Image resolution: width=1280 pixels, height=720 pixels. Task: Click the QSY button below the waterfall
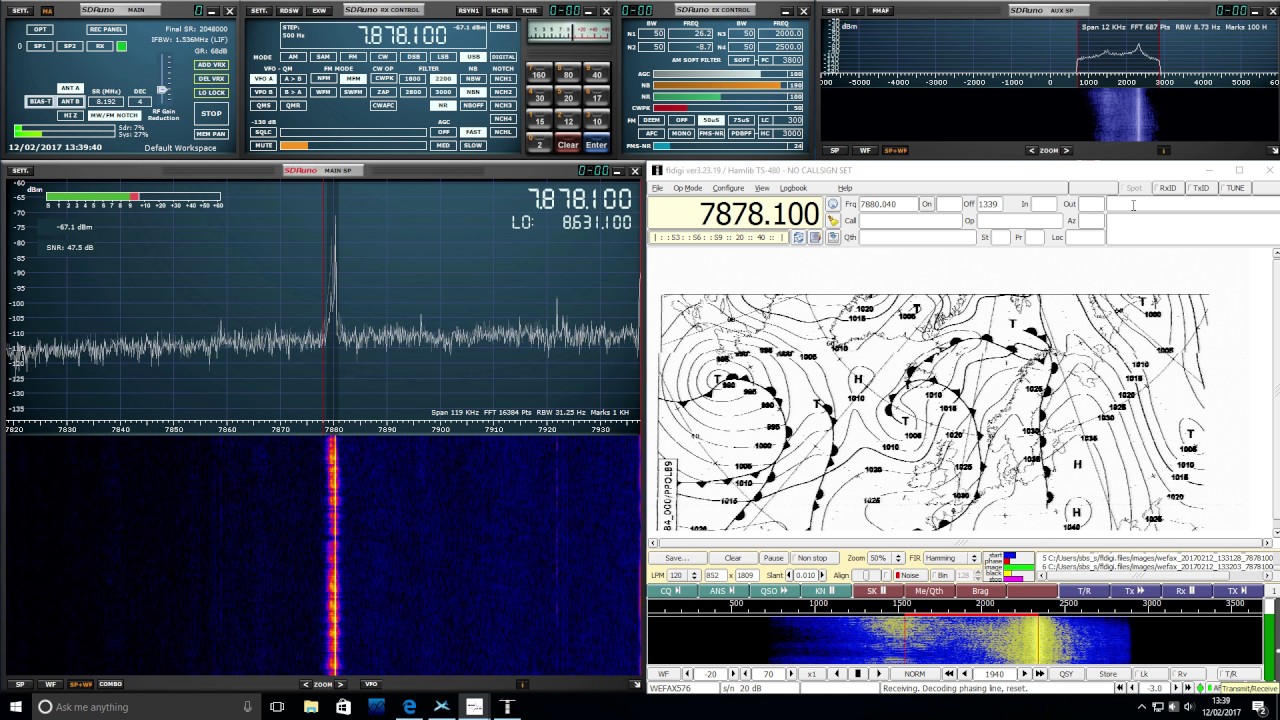pos(1066,674)
